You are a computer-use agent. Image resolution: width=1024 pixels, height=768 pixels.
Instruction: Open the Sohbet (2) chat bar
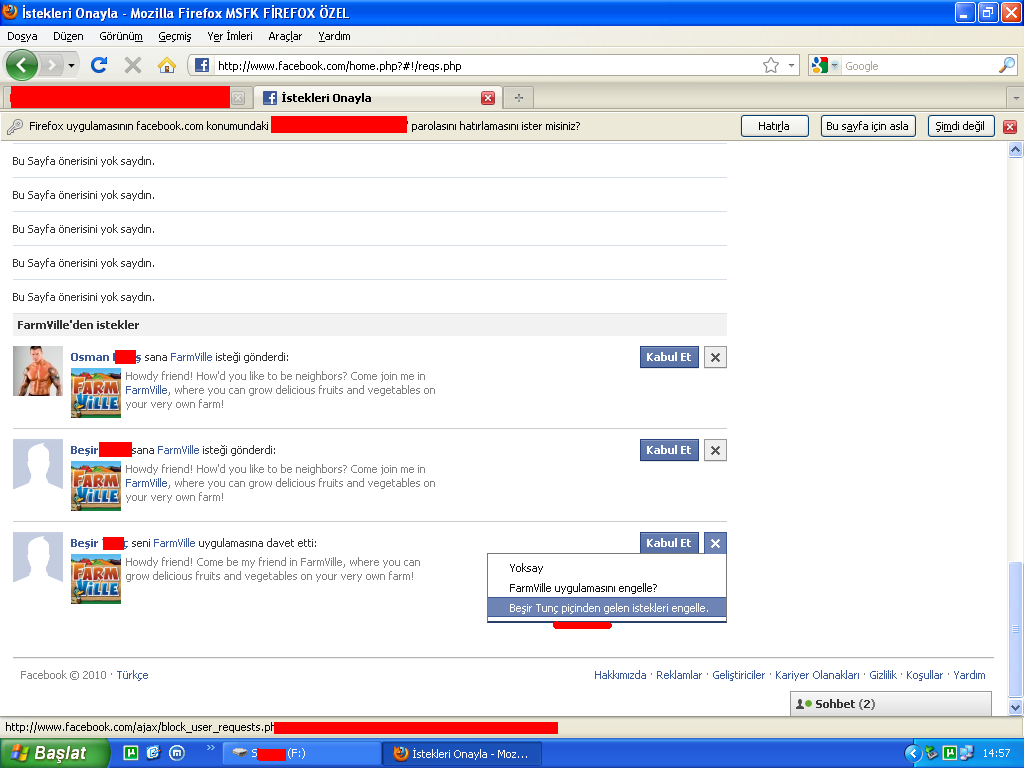point(891,703)
